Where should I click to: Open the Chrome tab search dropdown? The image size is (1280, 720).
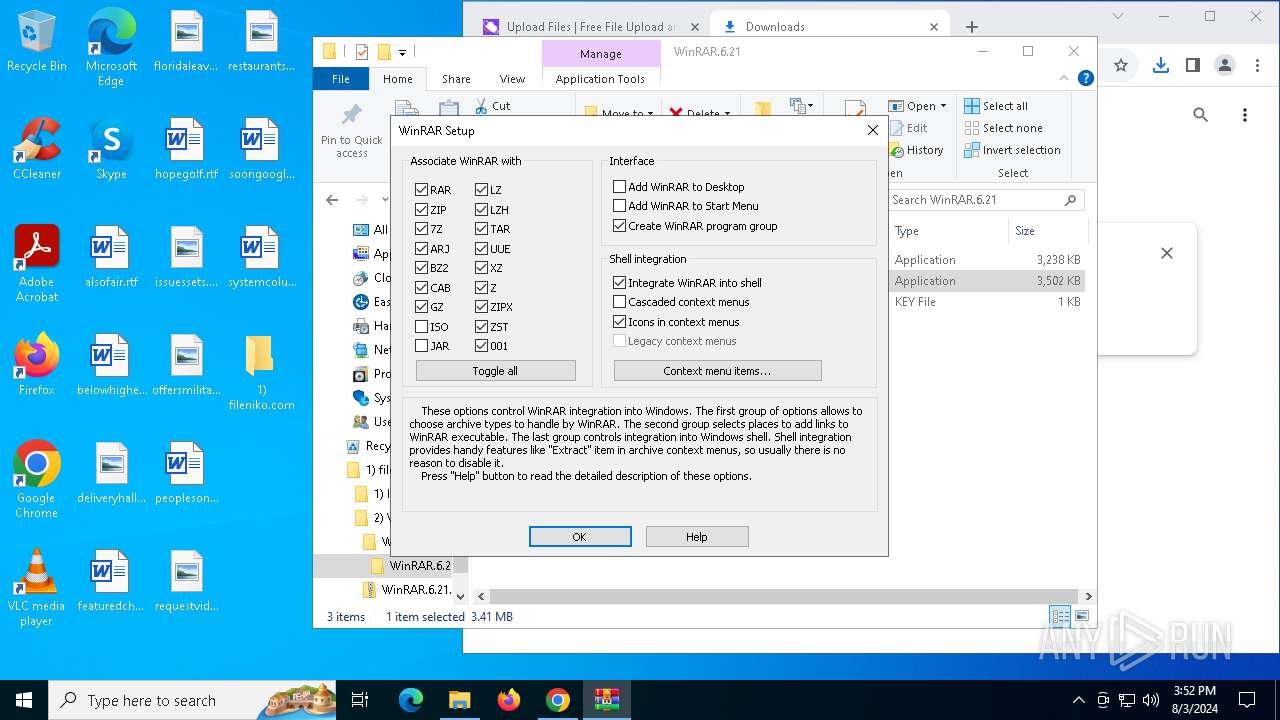coord(1119,16)
